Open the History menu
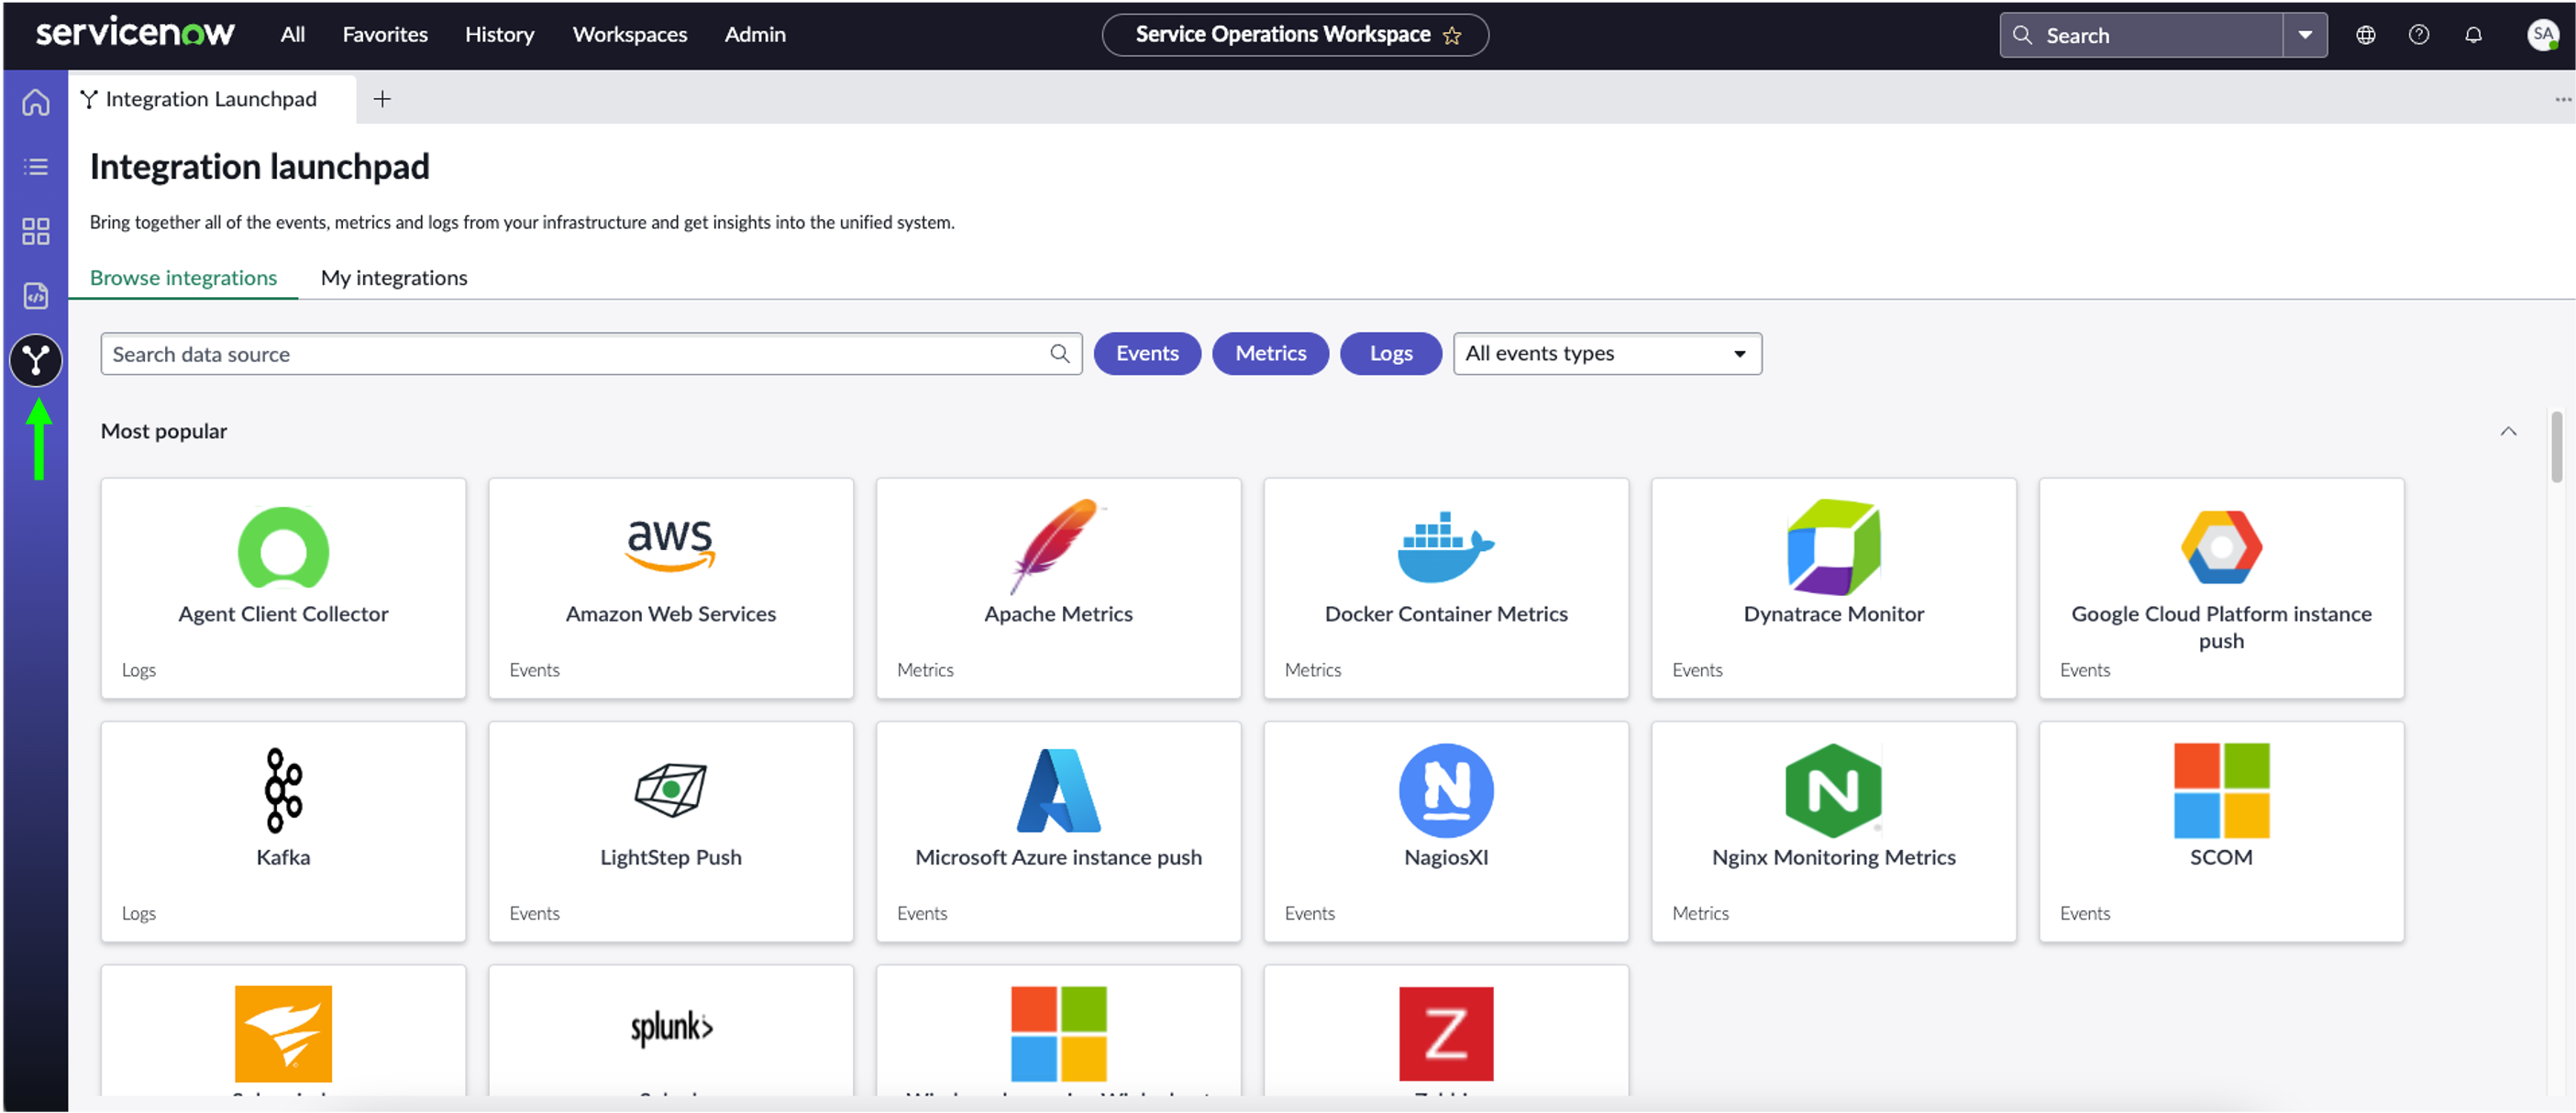Viewport: 2576px width, 1113px height. click(x=499, y=34)
